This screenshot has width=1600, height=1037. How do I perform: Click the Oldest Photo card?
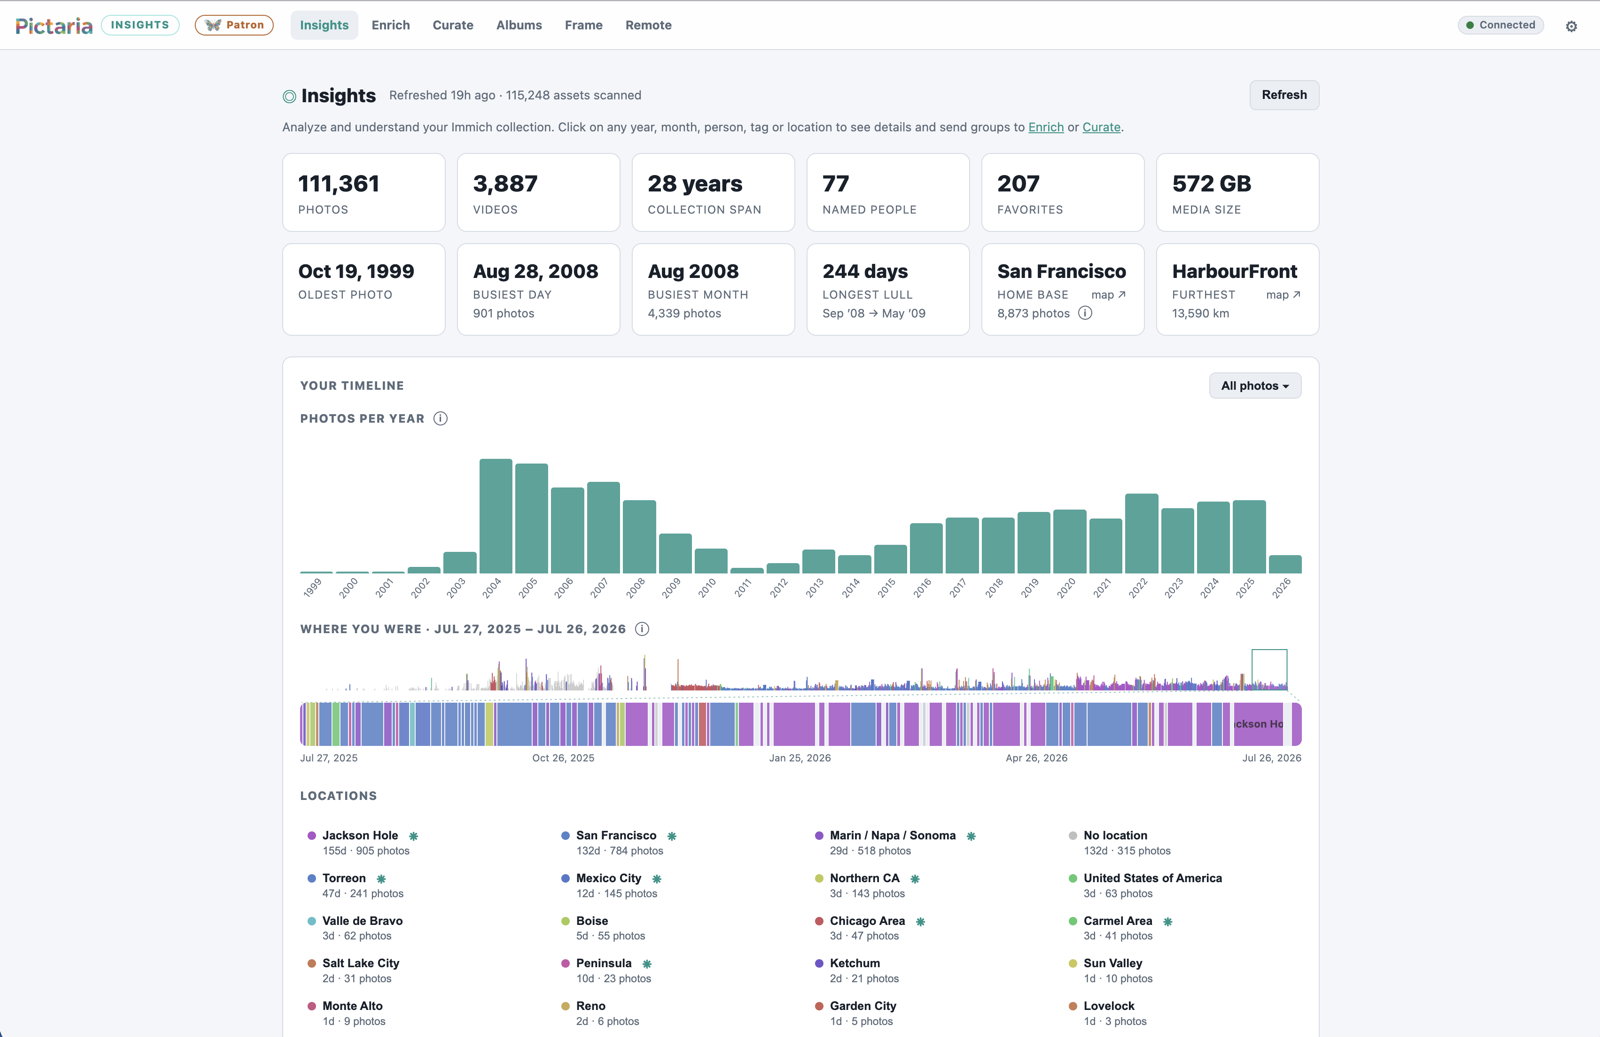pyautogui.click(x=364, y=289)
